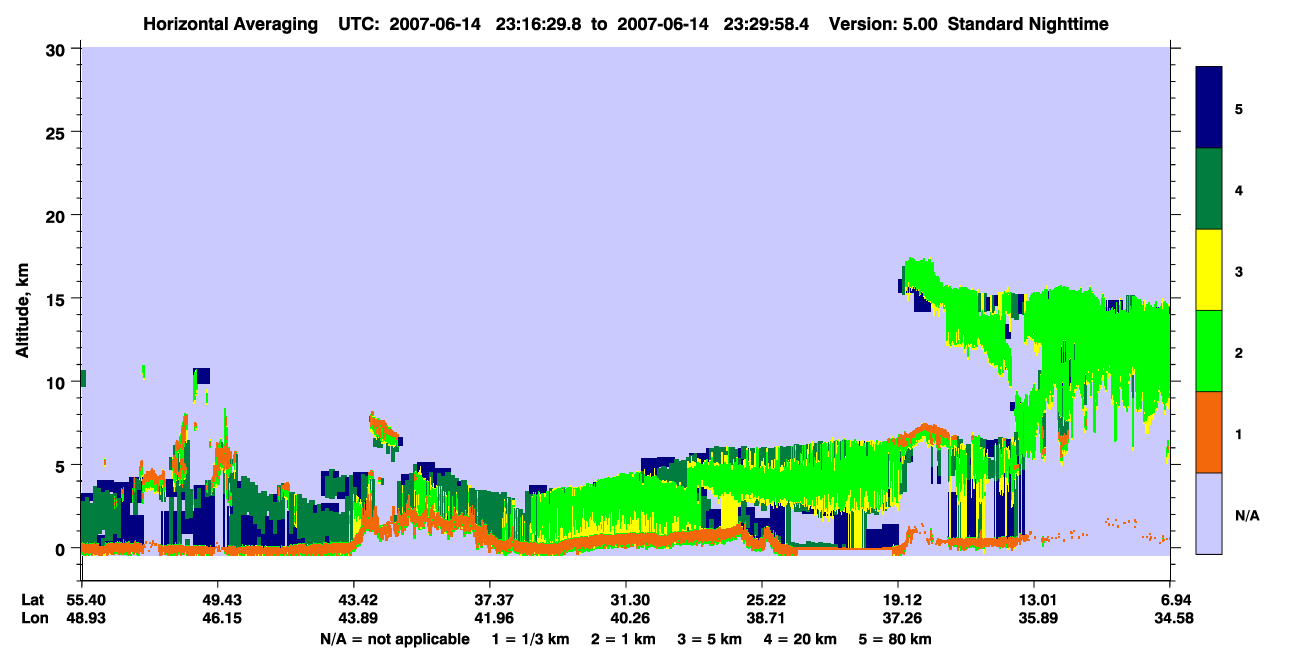Image resolution: width=1300 pixels, height=667 pixels.
Task: Click the altitude tick label '20'
Action: [58, 216]
